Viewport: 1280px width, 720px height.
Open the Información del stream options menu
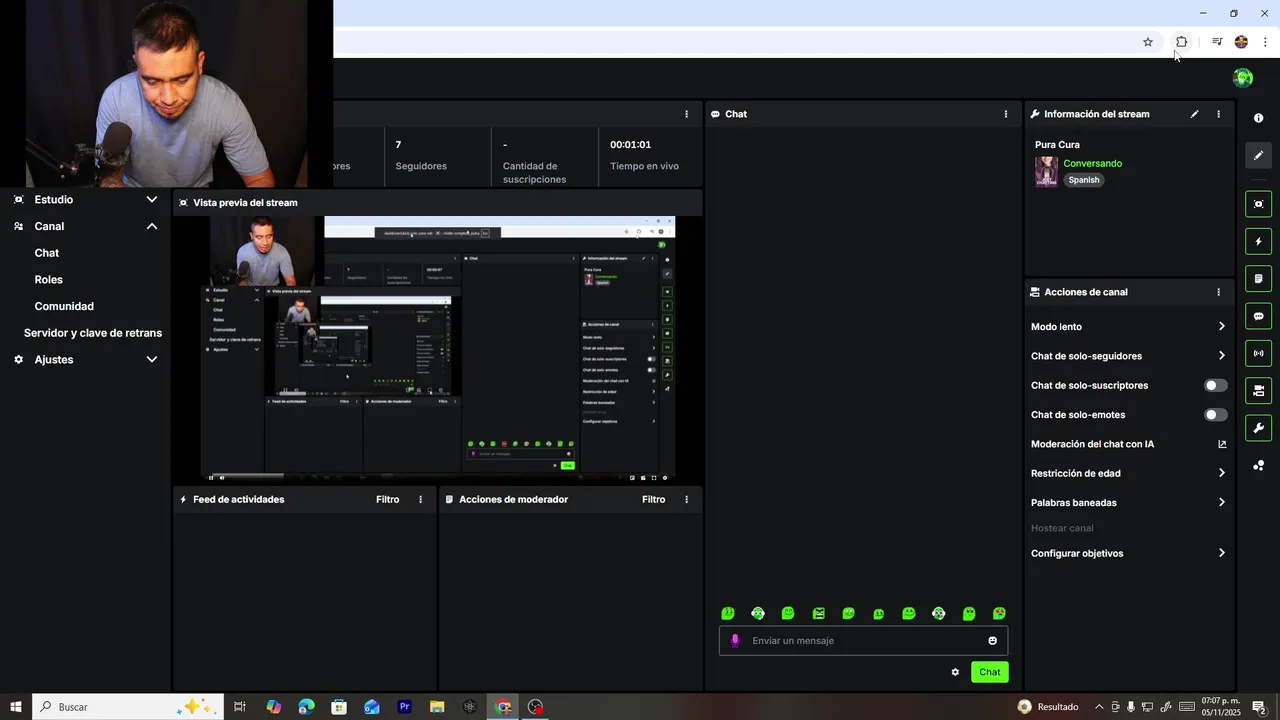[x=1218, y=114]
